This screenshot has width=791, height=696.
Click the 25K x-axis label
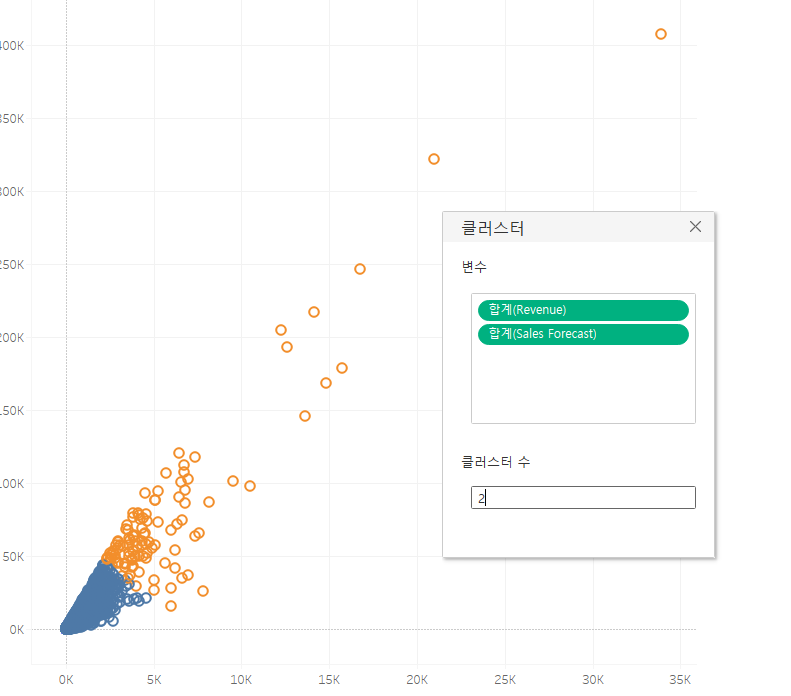click(x=505, y=680)
